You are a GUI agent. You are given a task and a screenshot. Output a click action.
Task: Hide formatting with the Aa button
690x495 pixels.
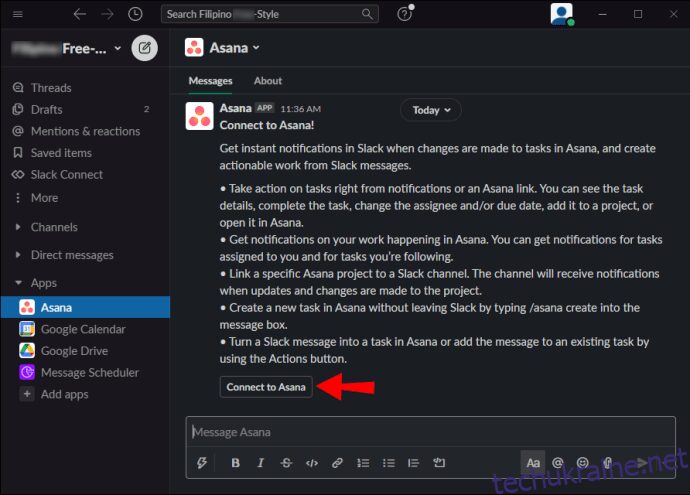[532, 463]
